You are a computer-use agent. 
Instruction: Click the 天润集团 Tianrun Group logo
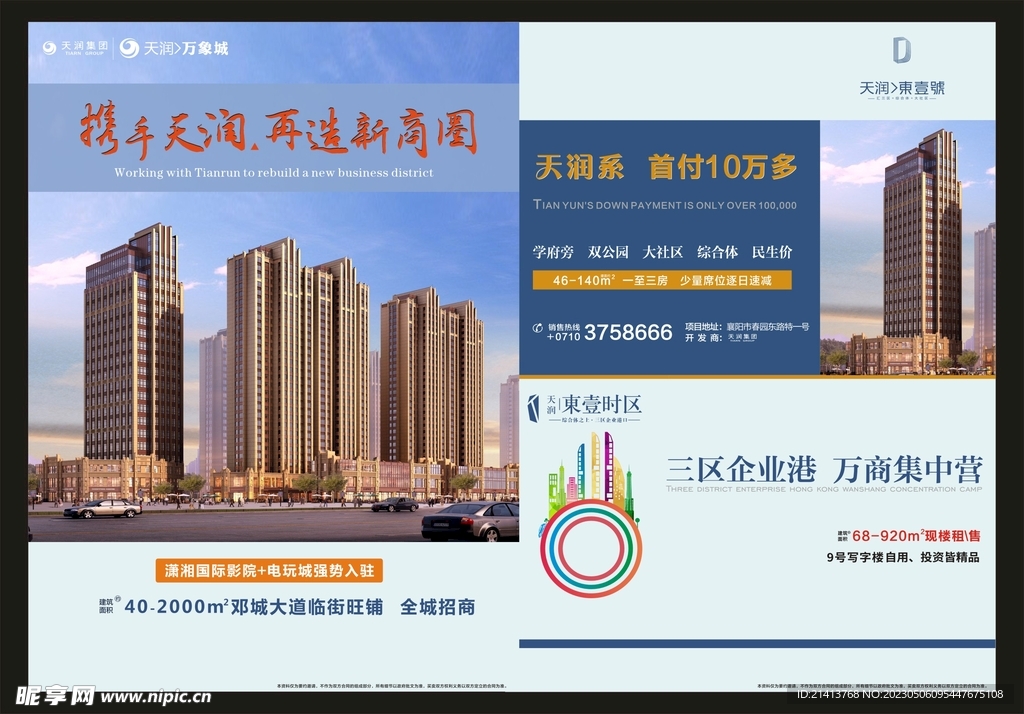[75, 48]
